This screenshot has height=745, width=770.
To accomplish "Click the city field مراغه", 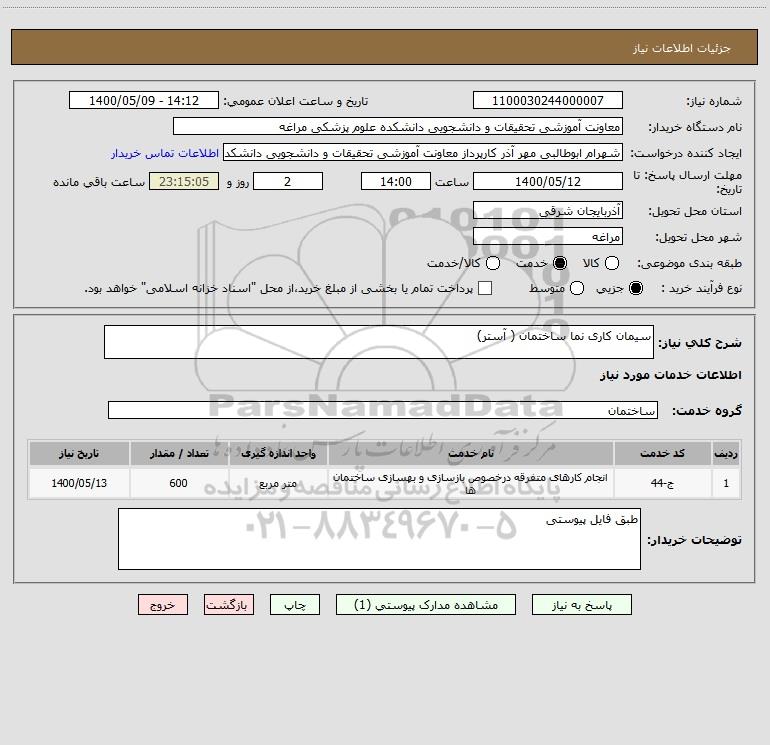I will 548,236.
